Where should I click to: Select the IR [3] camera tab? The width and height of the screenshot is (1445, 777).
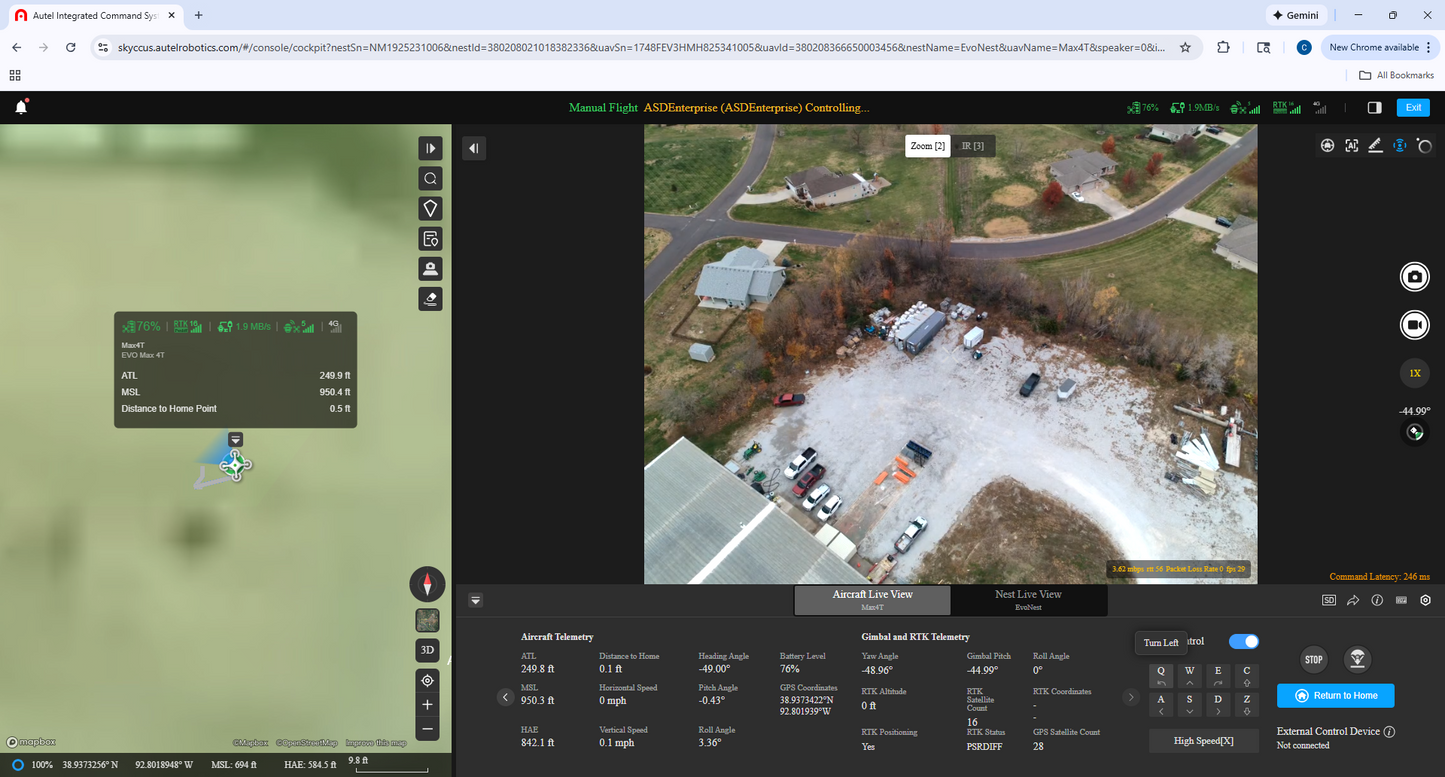tap(972, 146)
